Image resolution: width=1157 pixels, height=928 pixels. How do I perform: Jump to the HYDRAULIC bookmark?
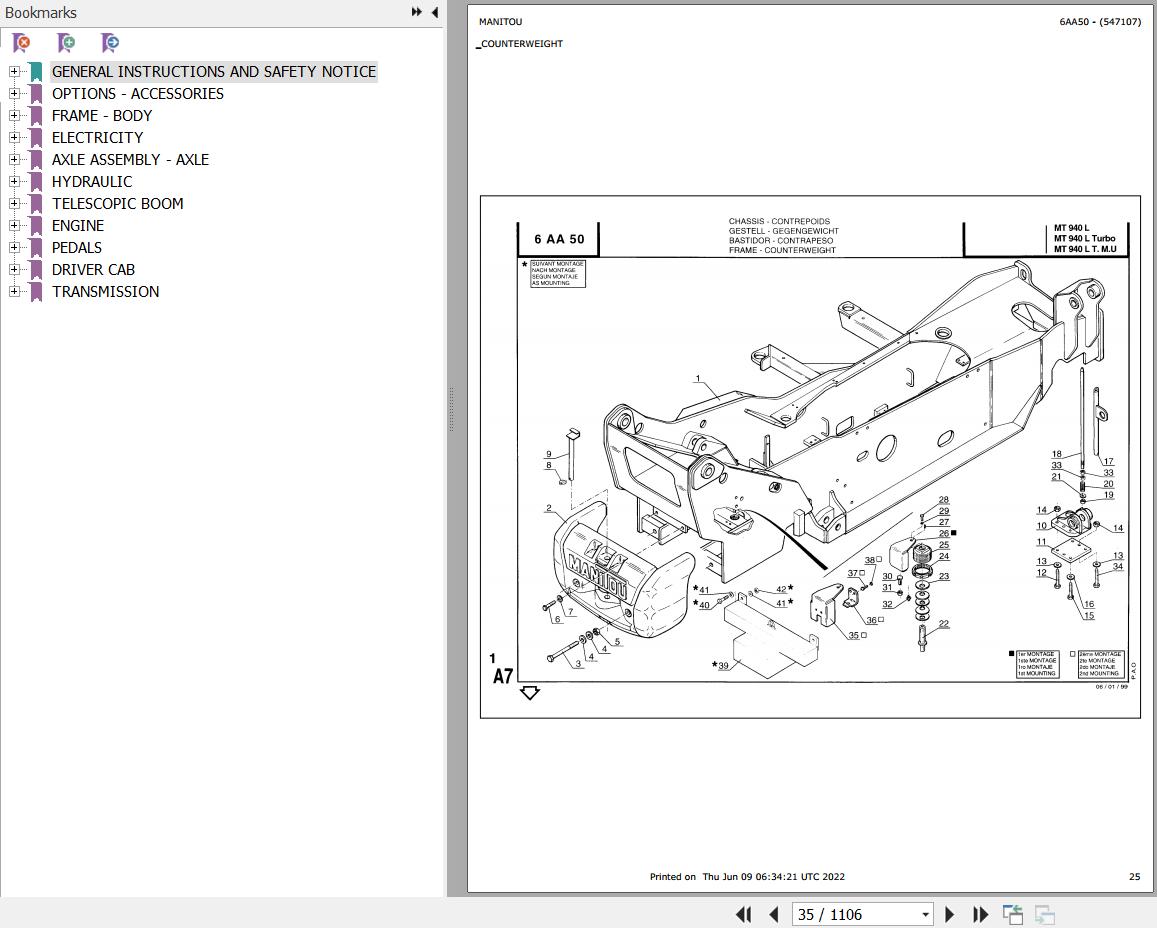(92, 182)
